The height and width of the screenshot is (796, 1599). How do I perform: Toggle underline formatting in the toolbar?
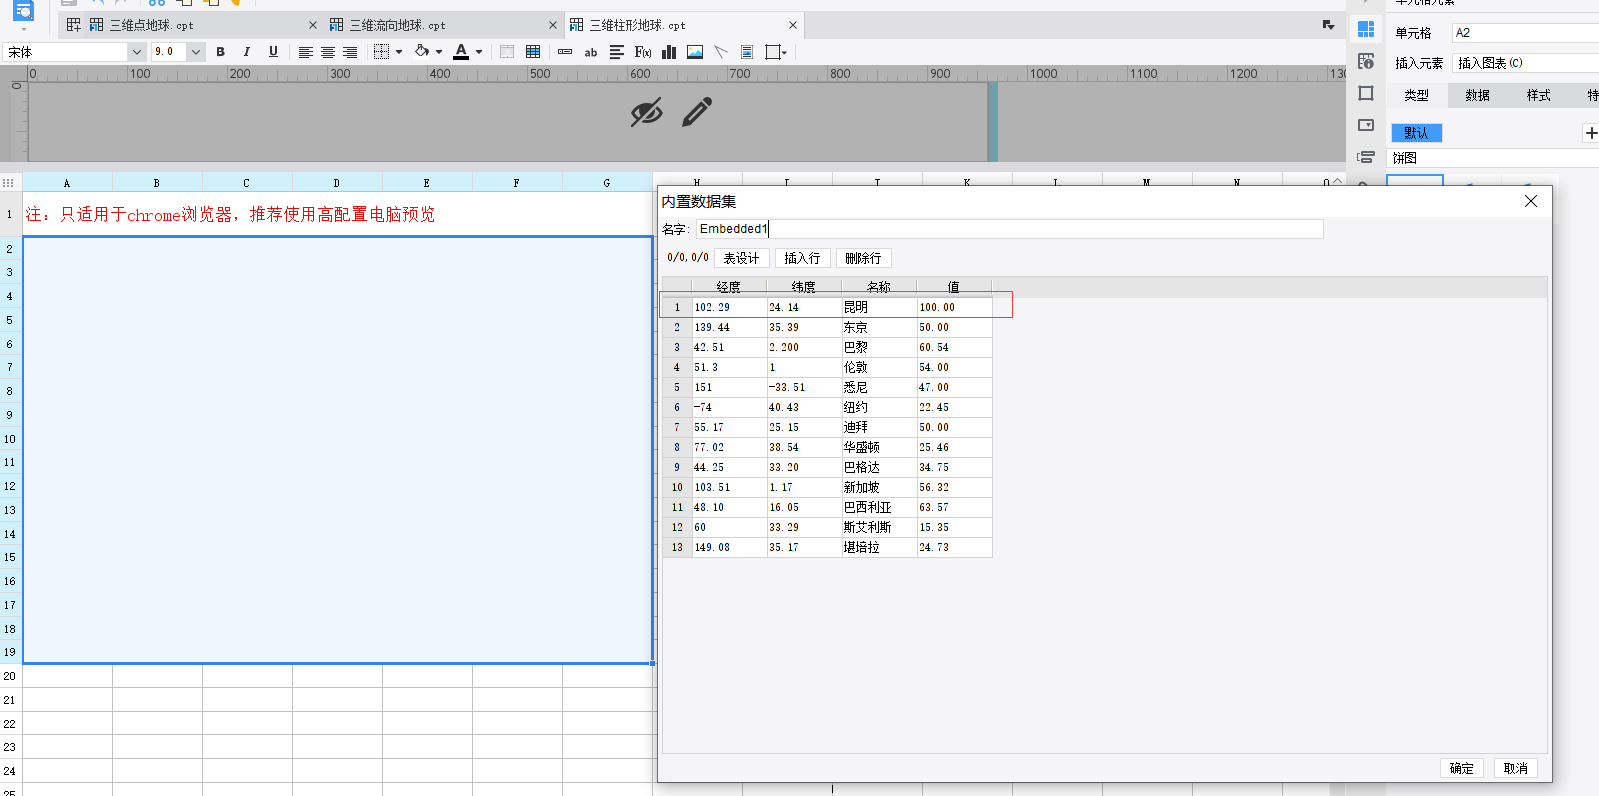tap(273, 52)
